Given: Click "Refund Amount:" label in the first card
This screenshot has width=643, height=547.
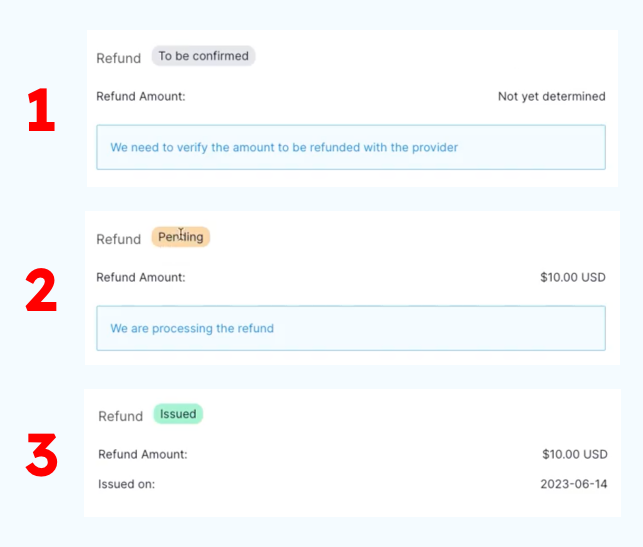Looking at the screenshot, I should (x=140, y=97).
